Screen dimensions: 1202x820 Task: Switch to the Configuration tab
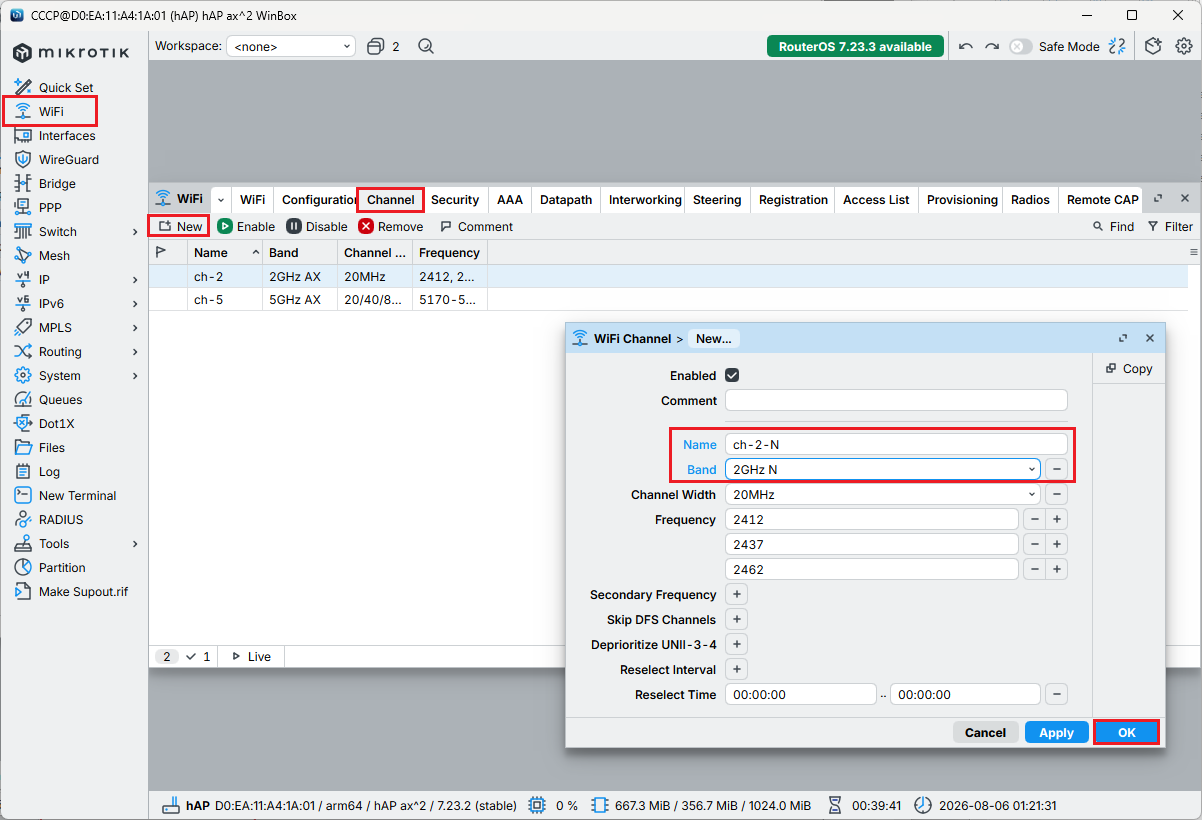pos(319,199)
